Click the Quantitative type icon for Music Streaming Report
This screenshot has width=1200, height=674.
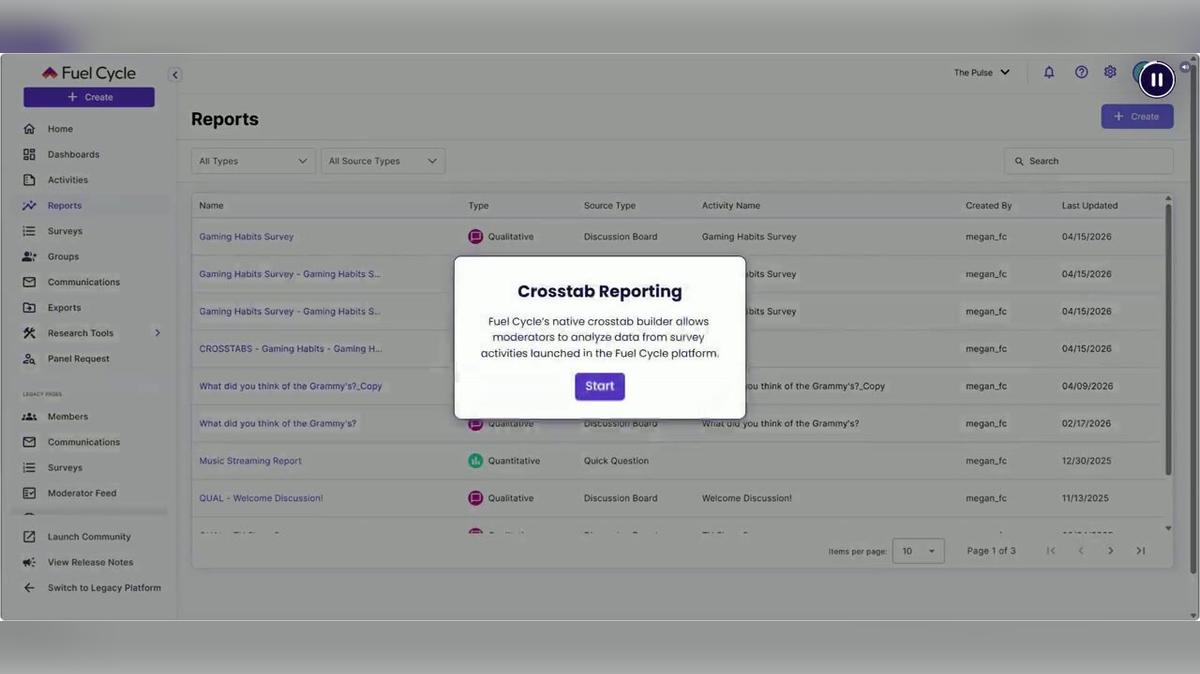pos(476,461)
